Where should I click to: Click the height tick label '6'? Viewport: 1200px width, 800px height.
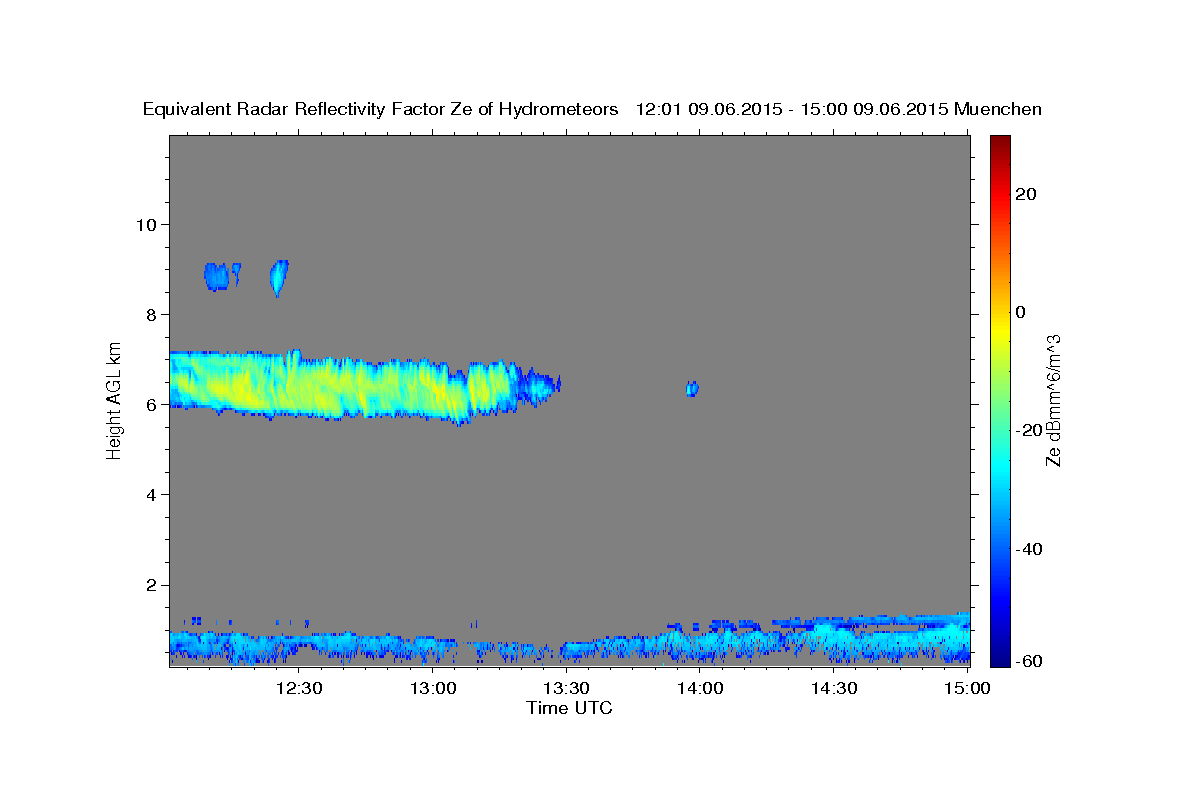pyautogui.click(x=151, y=404)
